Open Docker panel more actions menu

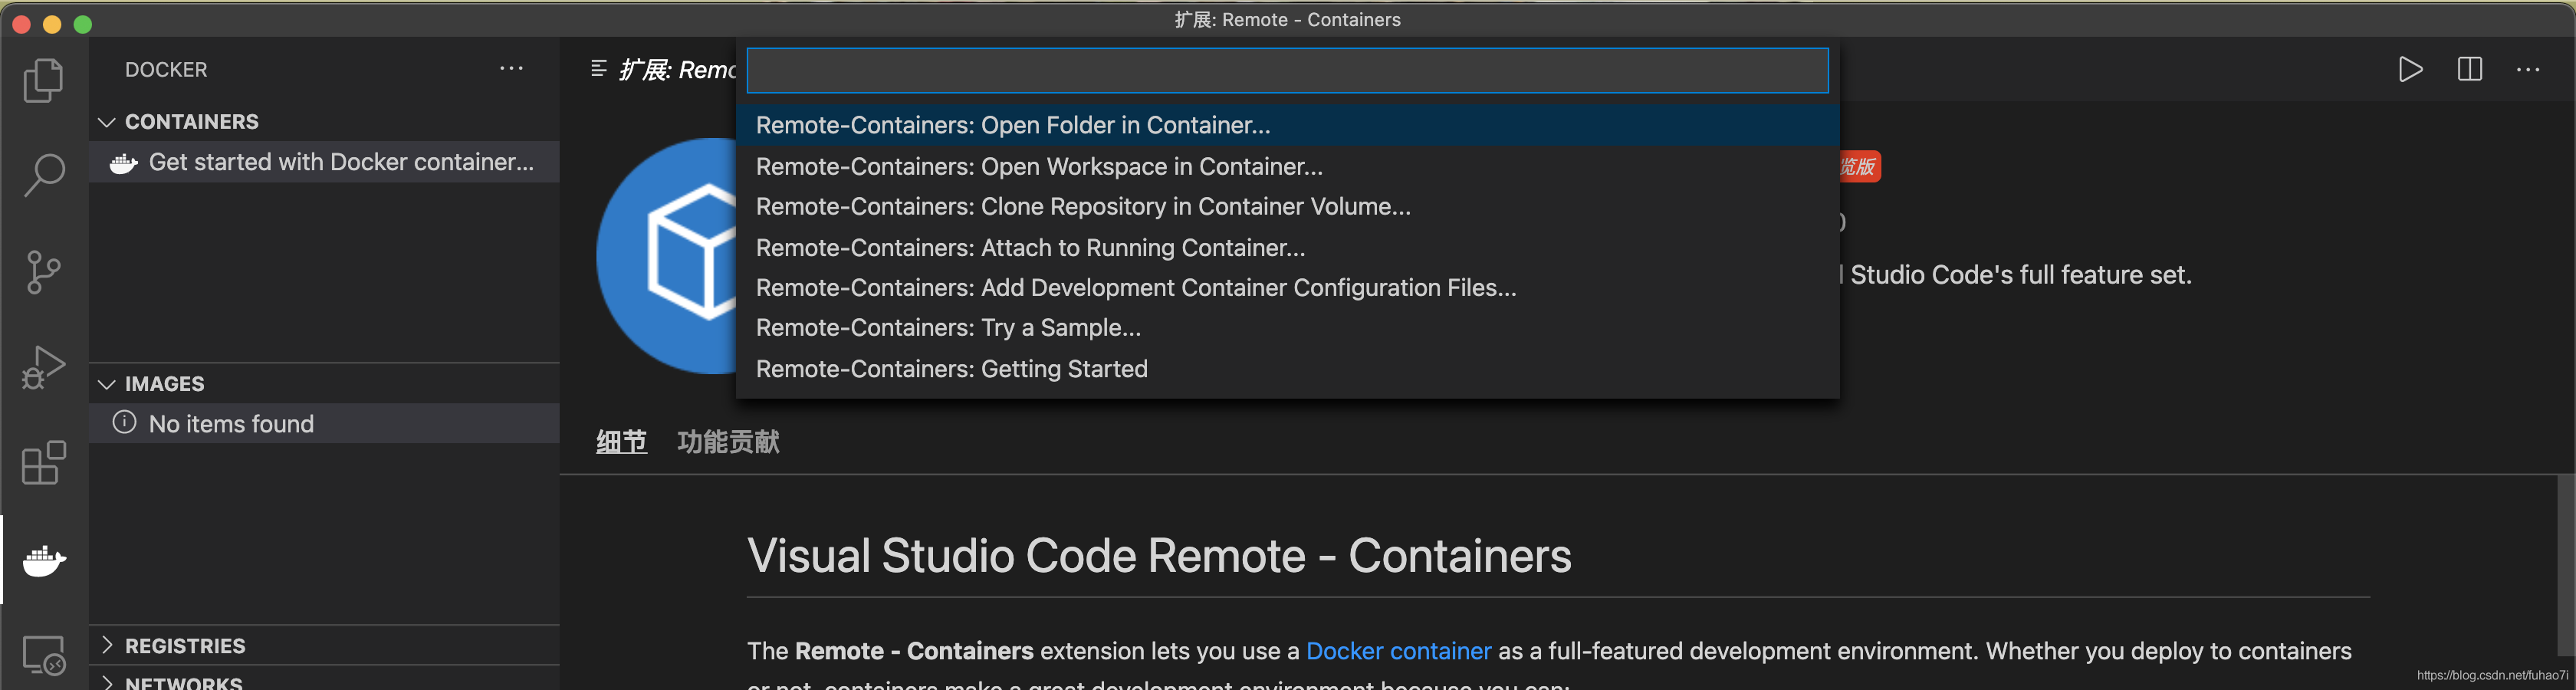(x=511, y=69)
